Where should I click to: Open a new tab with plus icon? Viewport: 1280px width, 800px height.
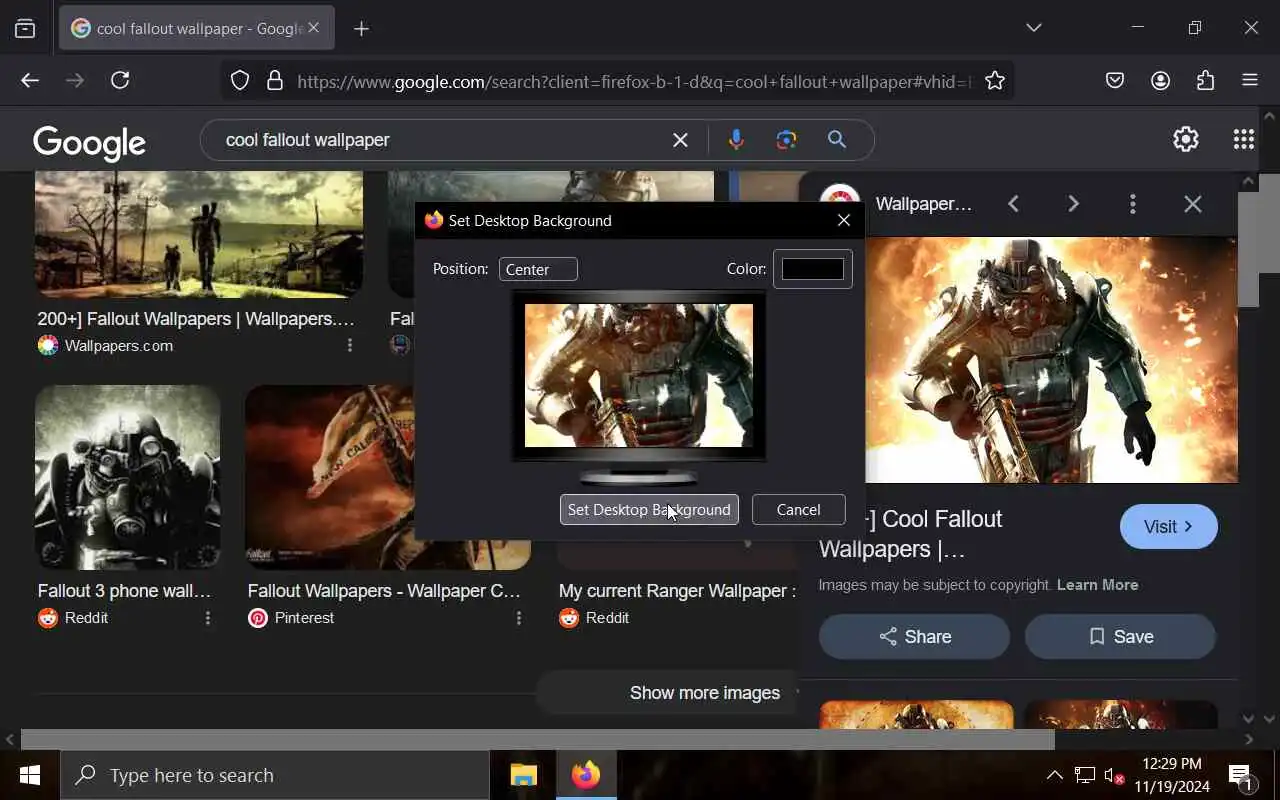click(361, 28)
